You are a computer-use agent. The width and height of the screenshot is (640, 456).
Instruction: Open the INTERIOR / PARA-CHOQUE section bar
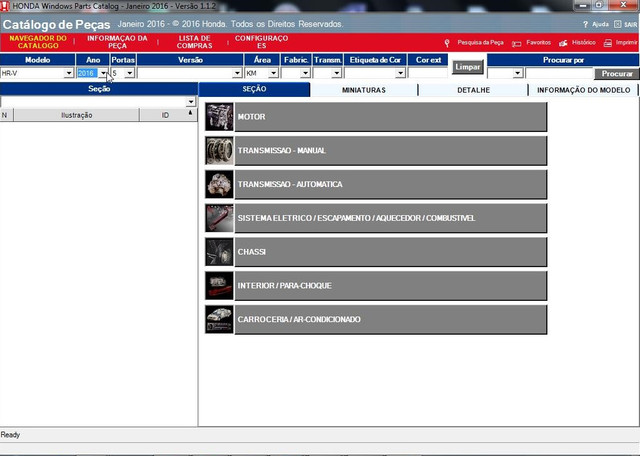391,286
